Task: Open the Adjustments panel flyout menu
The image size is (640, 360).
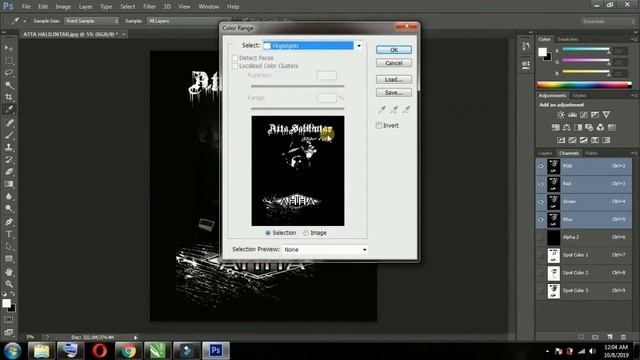Action: pos(634,96)
